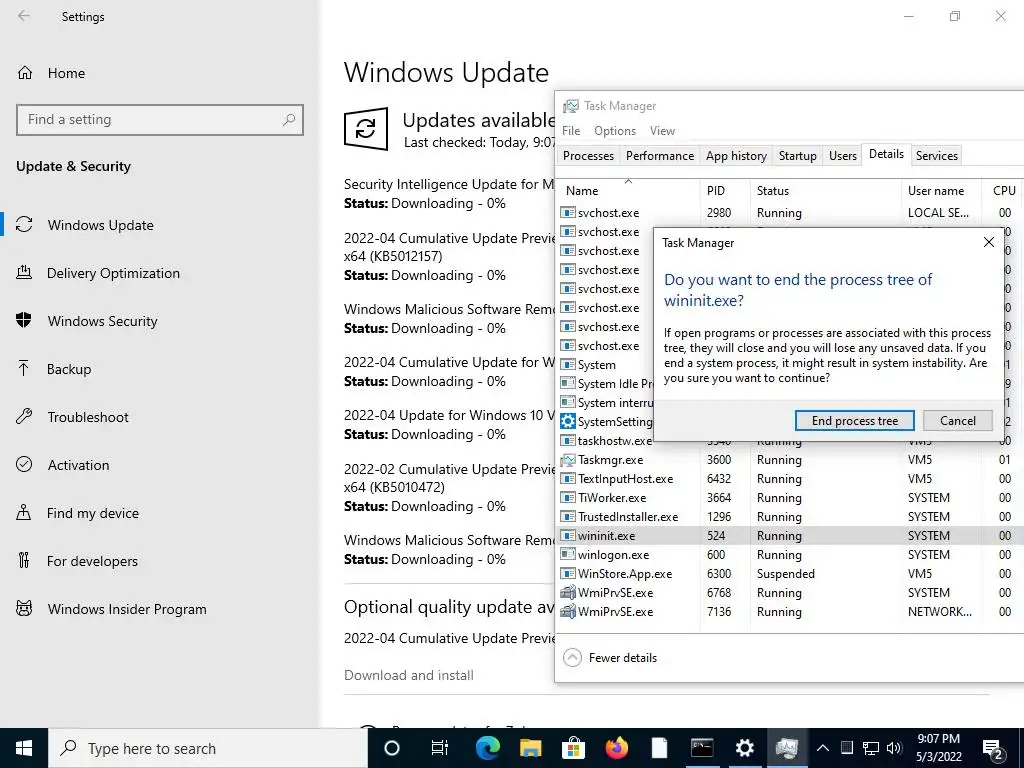Screen dimensions: 1024x768
Task: Collapse Task Manager with Fewer details chevron
Action: point(572,658)
